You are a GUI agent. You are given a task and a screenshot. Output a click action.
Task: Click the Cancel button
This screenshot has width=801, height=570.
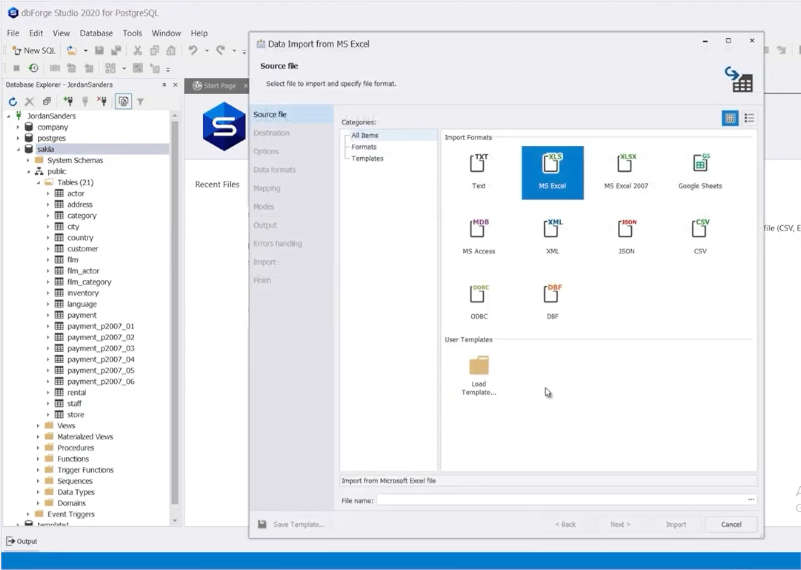point(731,524)
